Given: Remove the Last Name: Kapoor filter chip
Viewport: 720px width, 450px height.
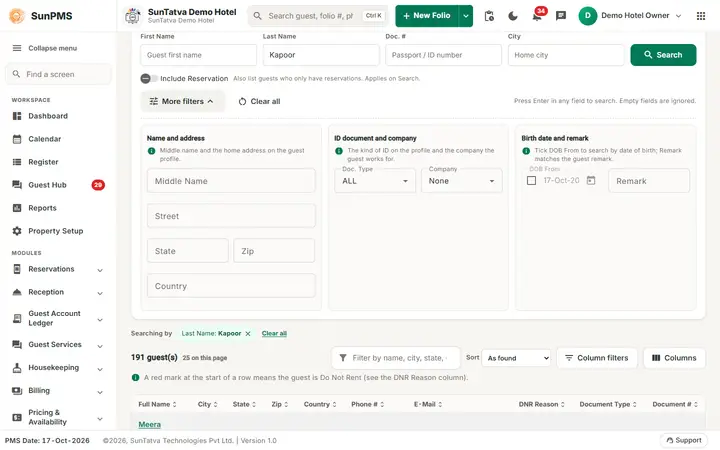Looking at the screenshot, I should (x=248, y=334).
